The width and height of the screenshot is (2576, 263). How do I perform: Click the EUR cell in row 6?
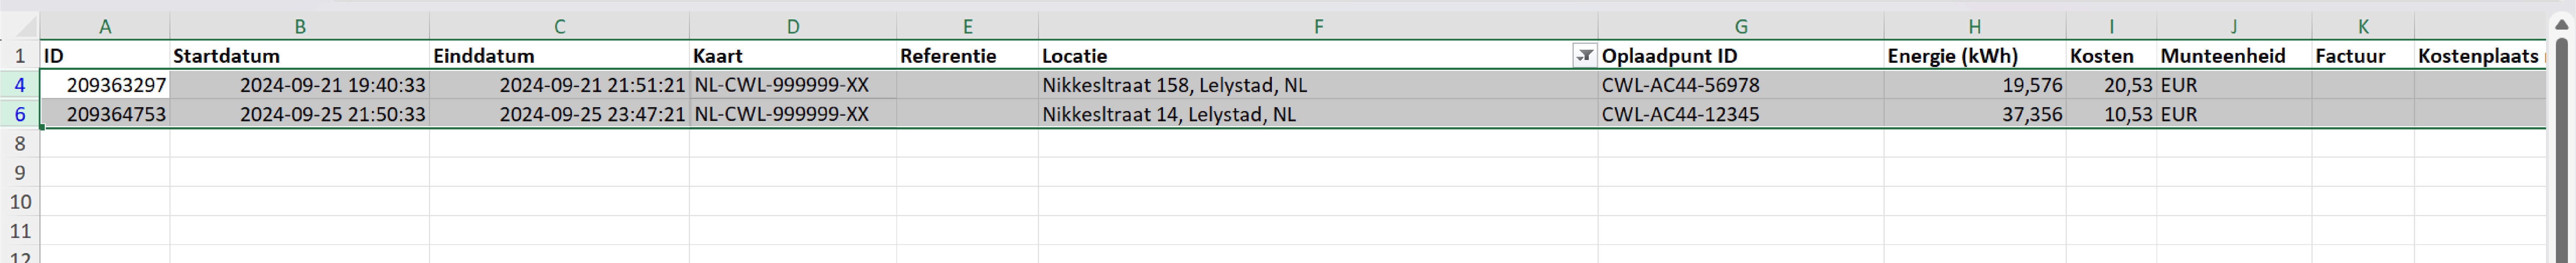2234,114
